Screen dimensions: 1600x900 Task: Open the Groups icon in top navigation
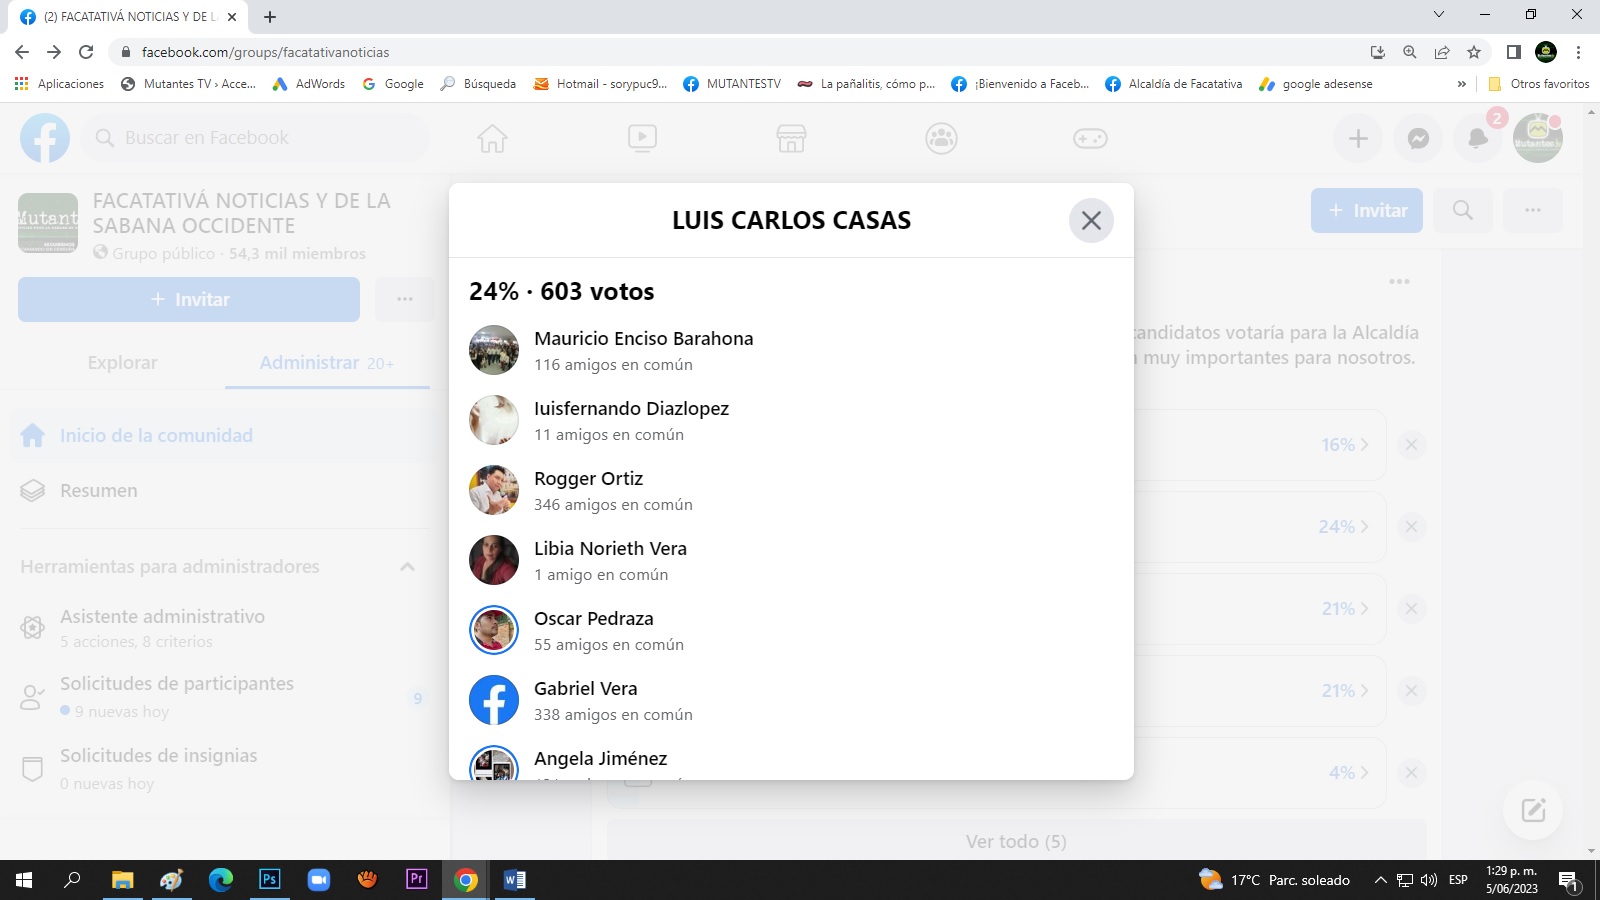click(x=941, y=138)
